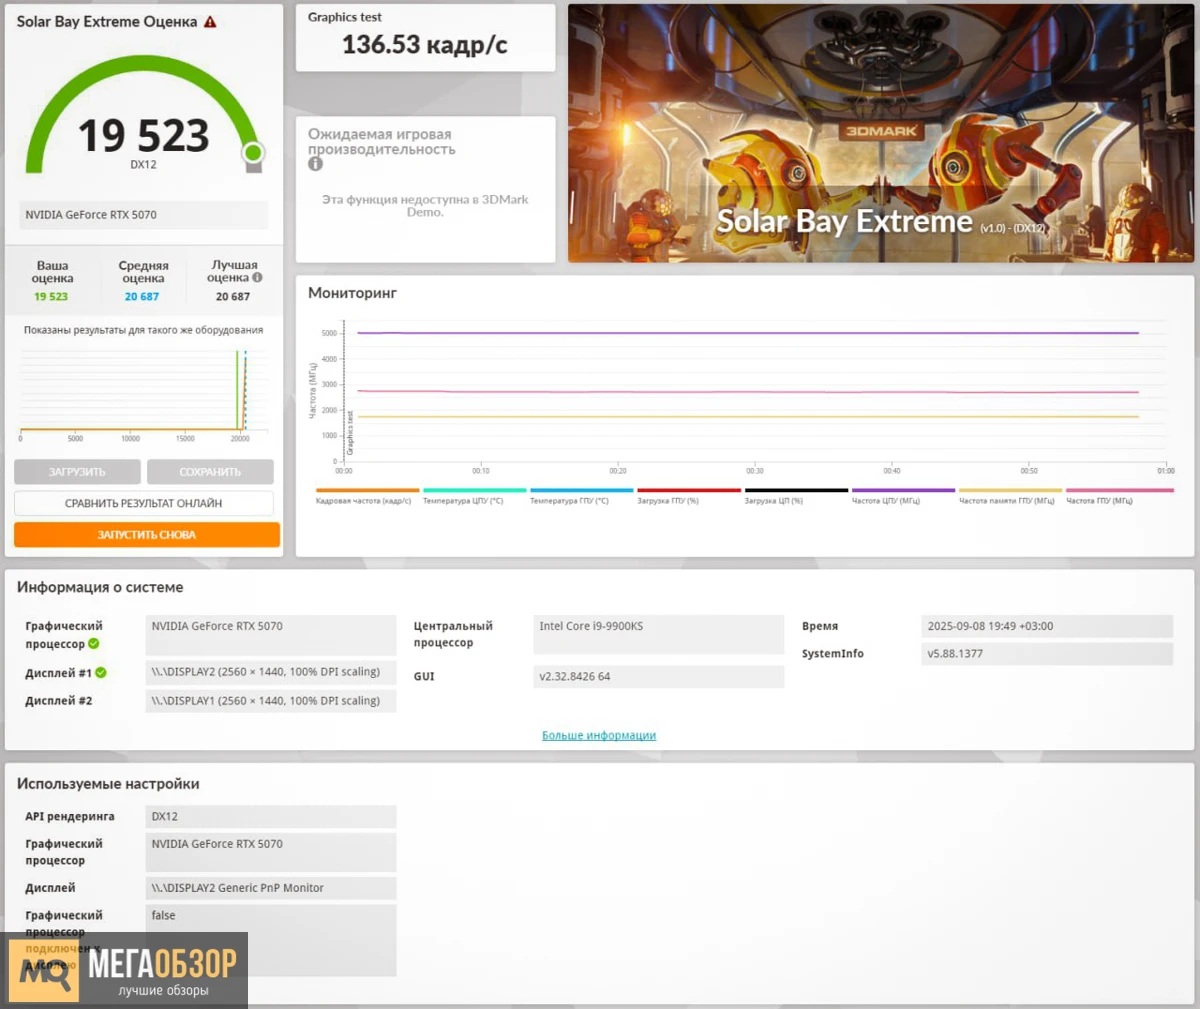The width and height of the screenshot is (1200, 1009).
Task: Click the Информация о системе heading
Action: (x=100, y=587)
